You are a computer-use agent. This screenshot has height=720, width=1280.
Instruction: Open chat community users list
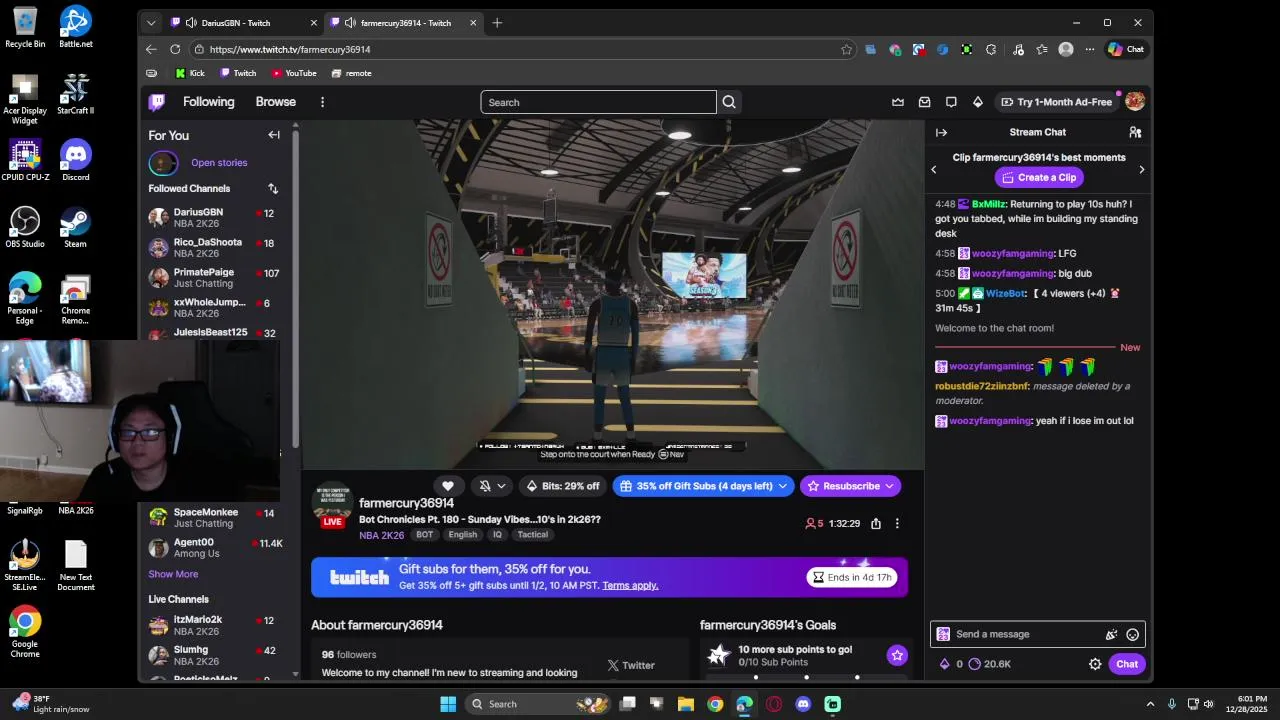coord(1135,132)
